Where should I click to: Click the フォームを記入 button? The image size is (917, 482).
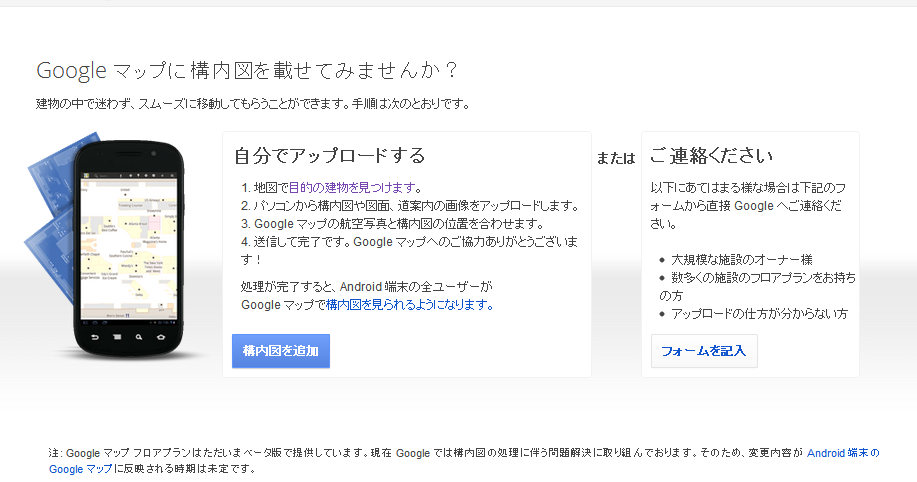point(704,351)
